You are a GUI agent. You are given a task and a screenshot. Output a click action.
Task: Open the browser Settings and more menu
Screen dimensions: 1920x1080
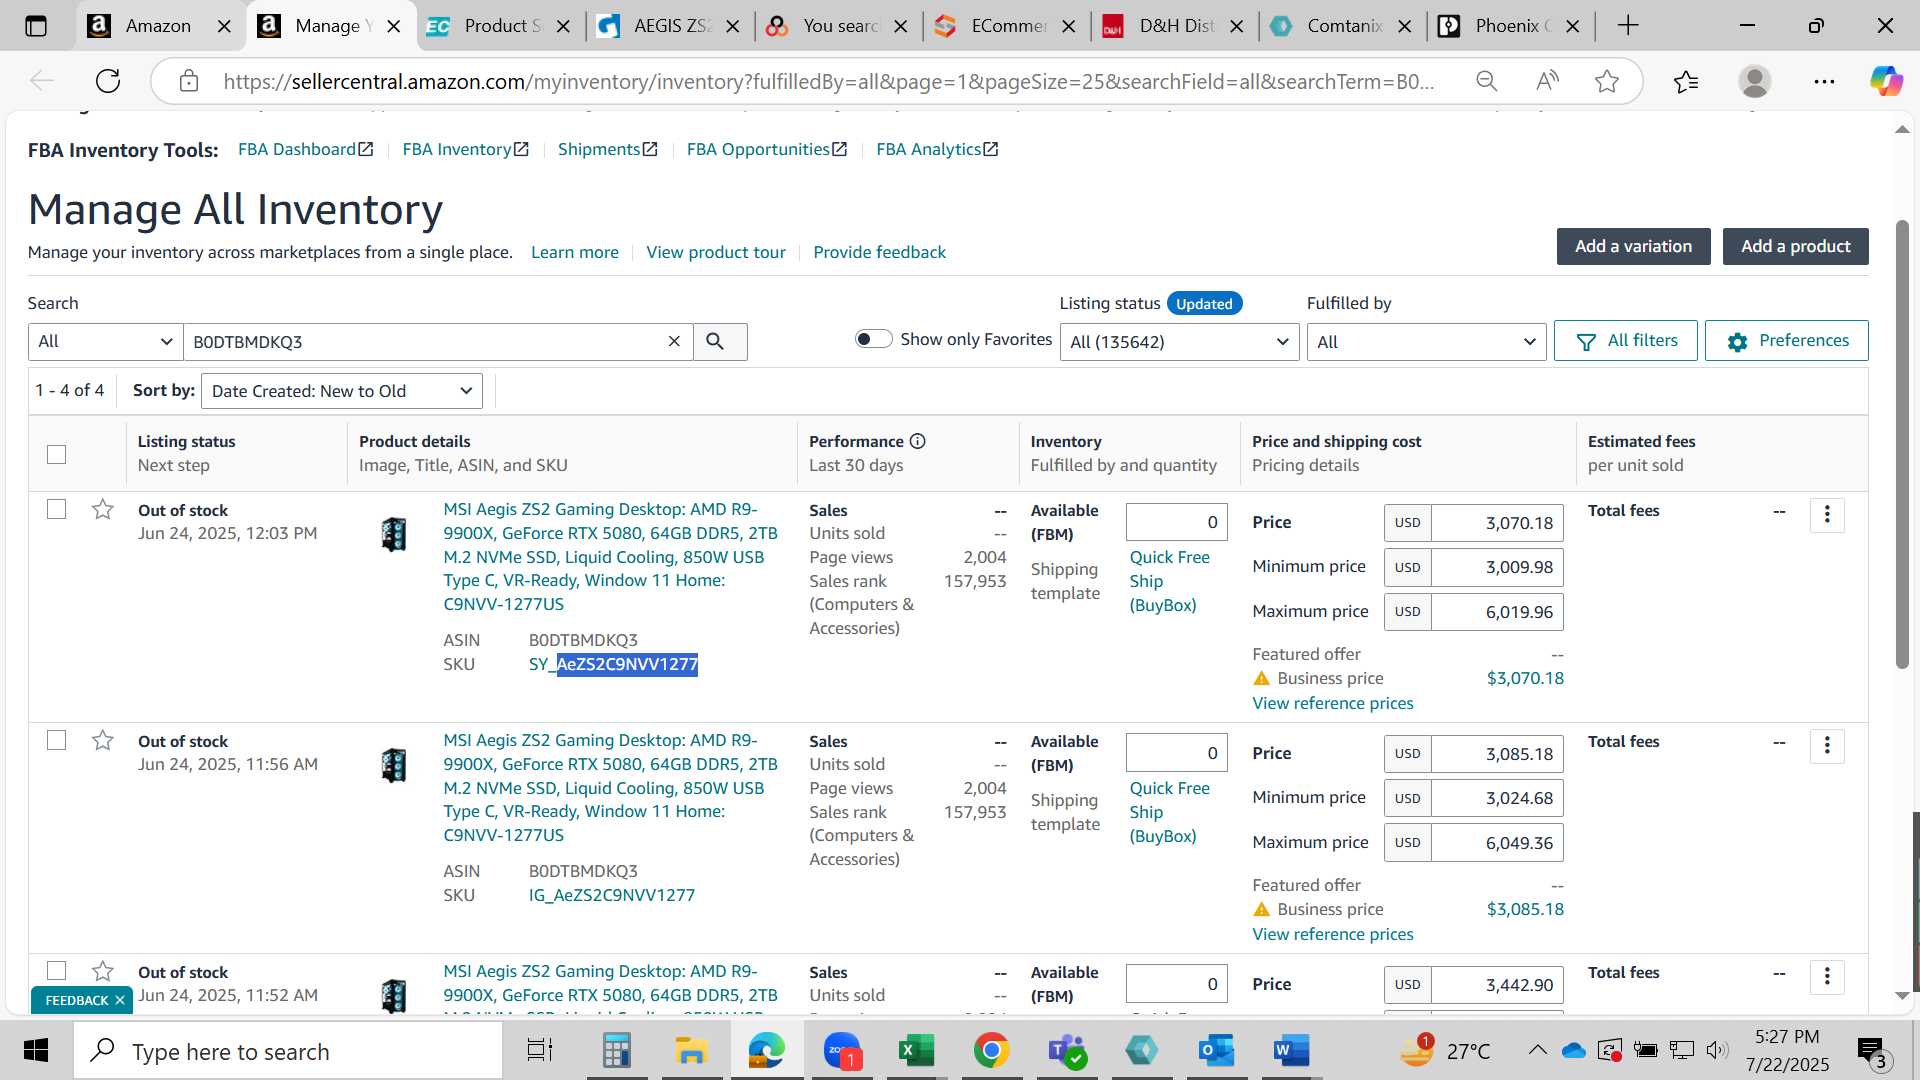1824,81
